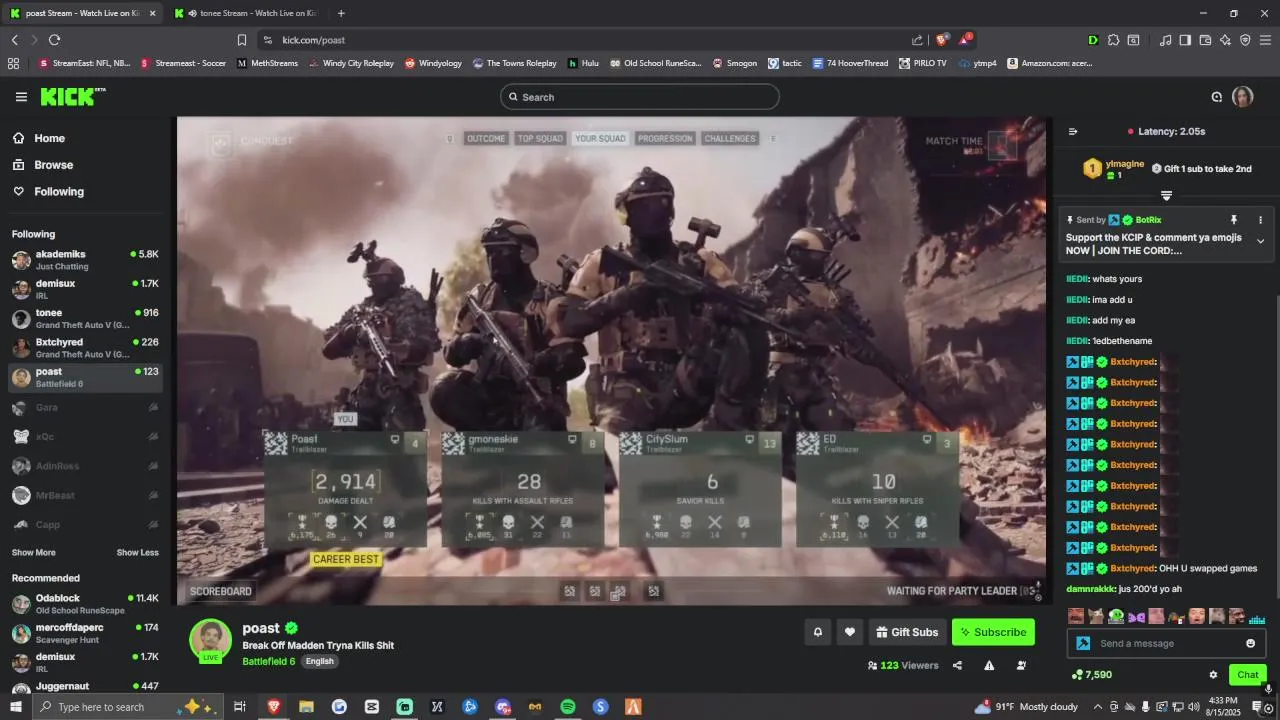Open the notifications bell for poast
The width and height of the screenshot is (1280, 720).
click(818, 632)
